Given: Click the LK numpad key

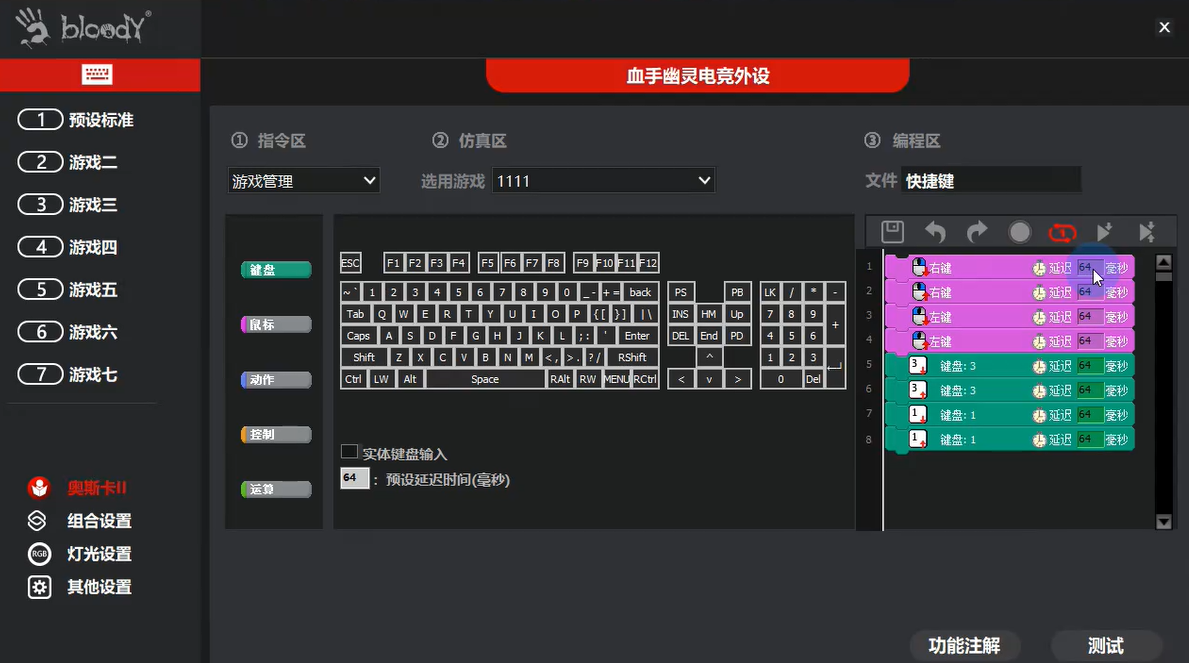Looking at the screenshot, I should [770, 292].
